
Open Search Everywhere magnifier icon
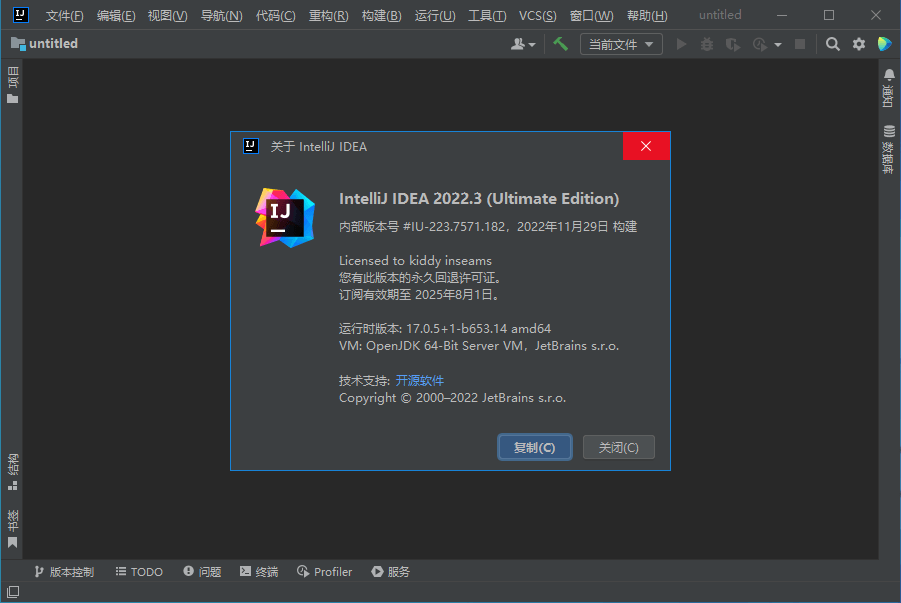pos(832,44)
